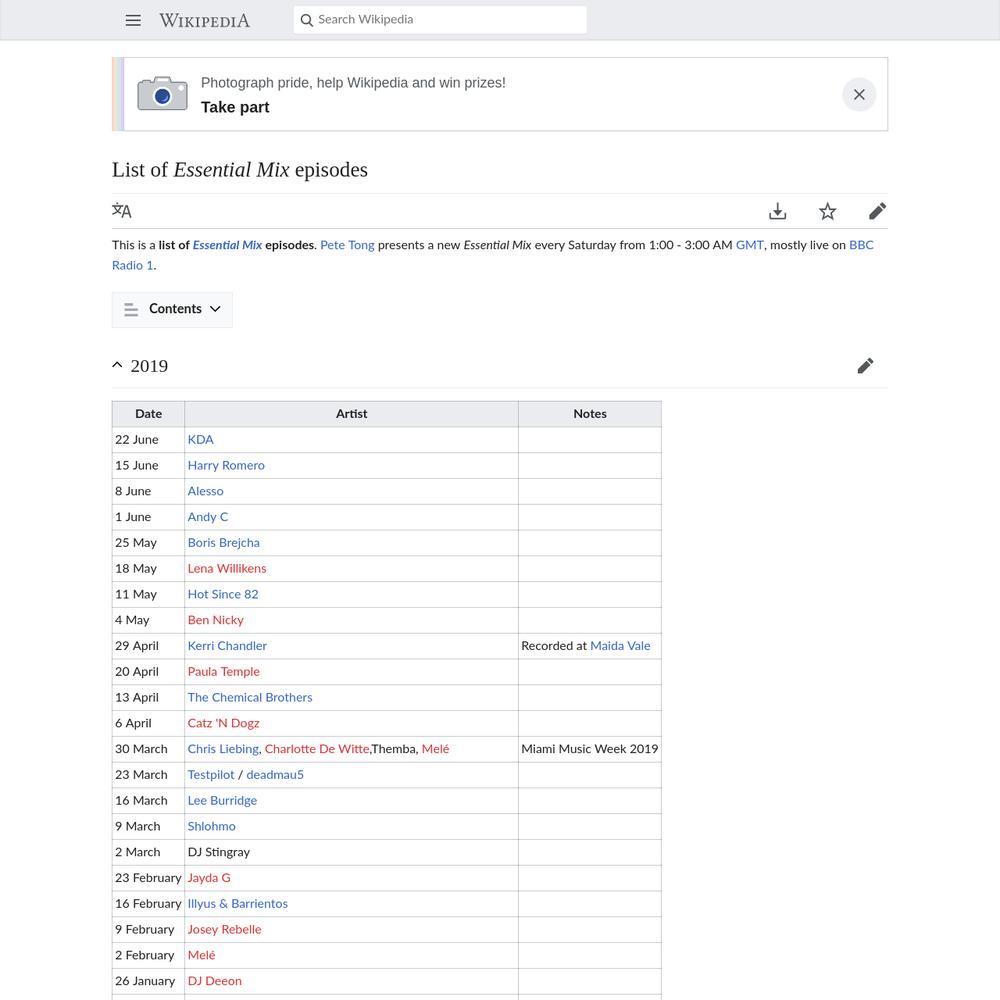Open the Testpilot link
Screen dimensions: 1000x1000
click(x=211, y=774)
